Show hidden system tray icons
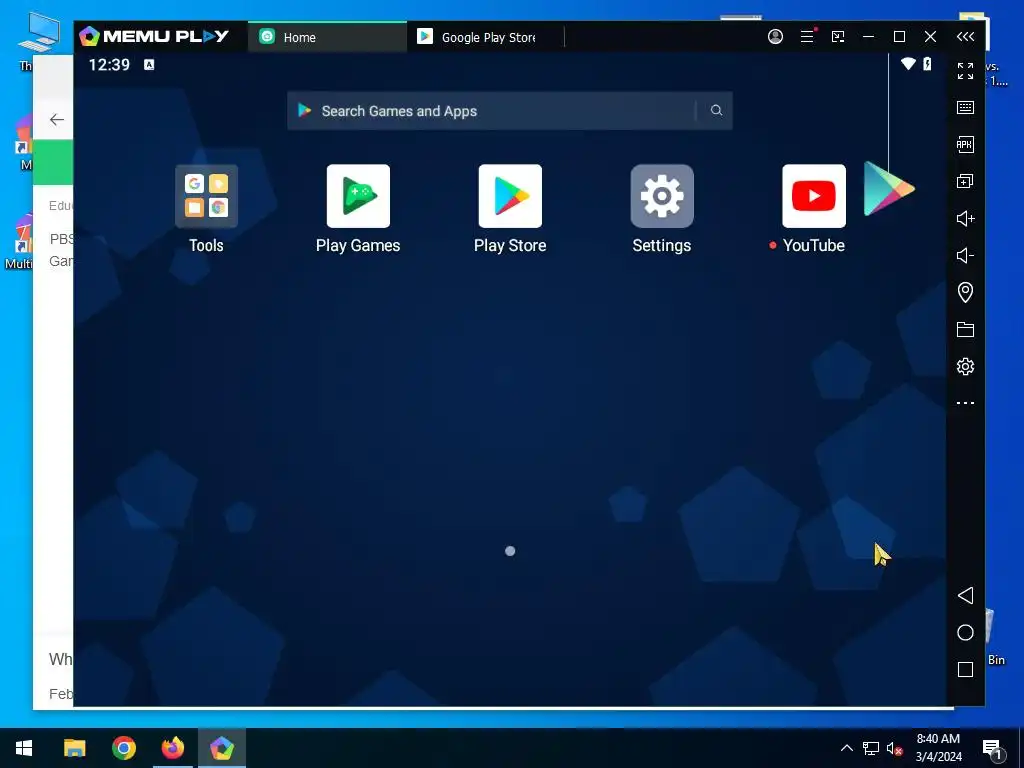1024x768 pixels. click(846, 748)
